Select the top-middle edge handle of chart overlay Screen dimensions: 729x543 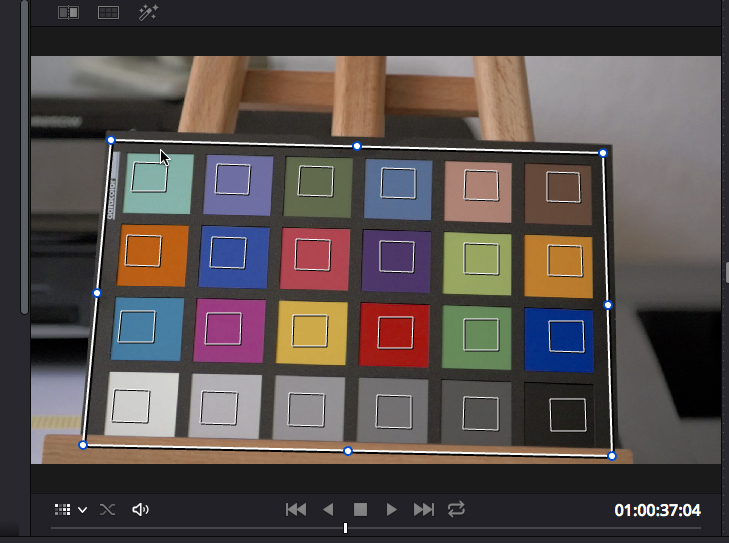[x=357, y=146]
